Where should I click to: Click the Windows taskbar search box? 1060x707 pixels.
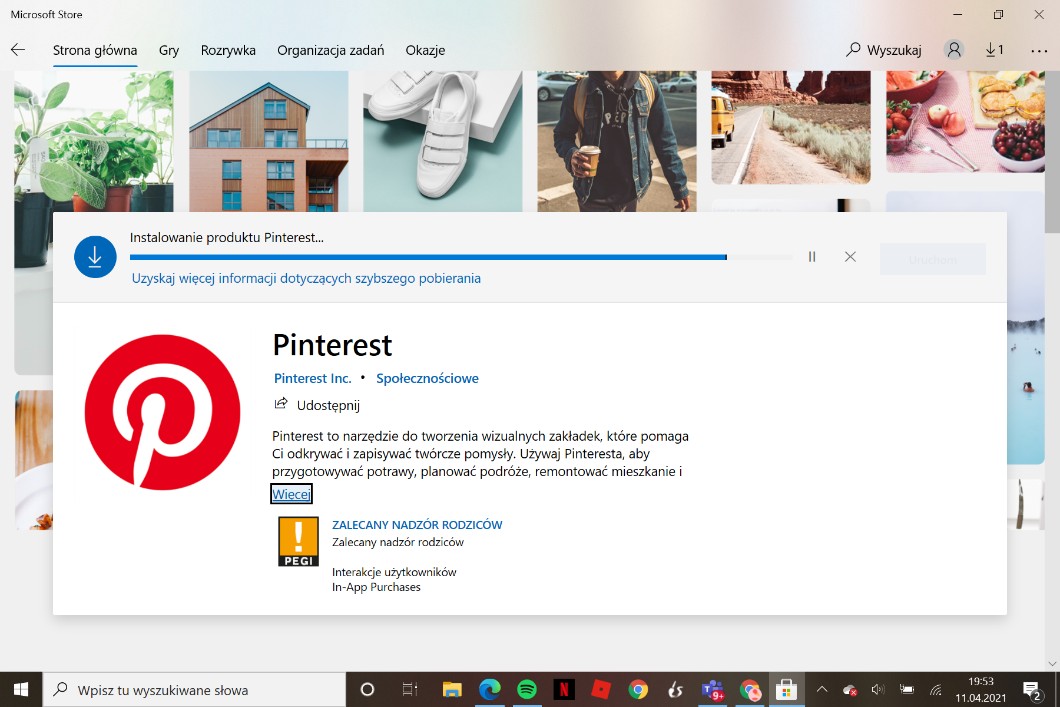195,689
